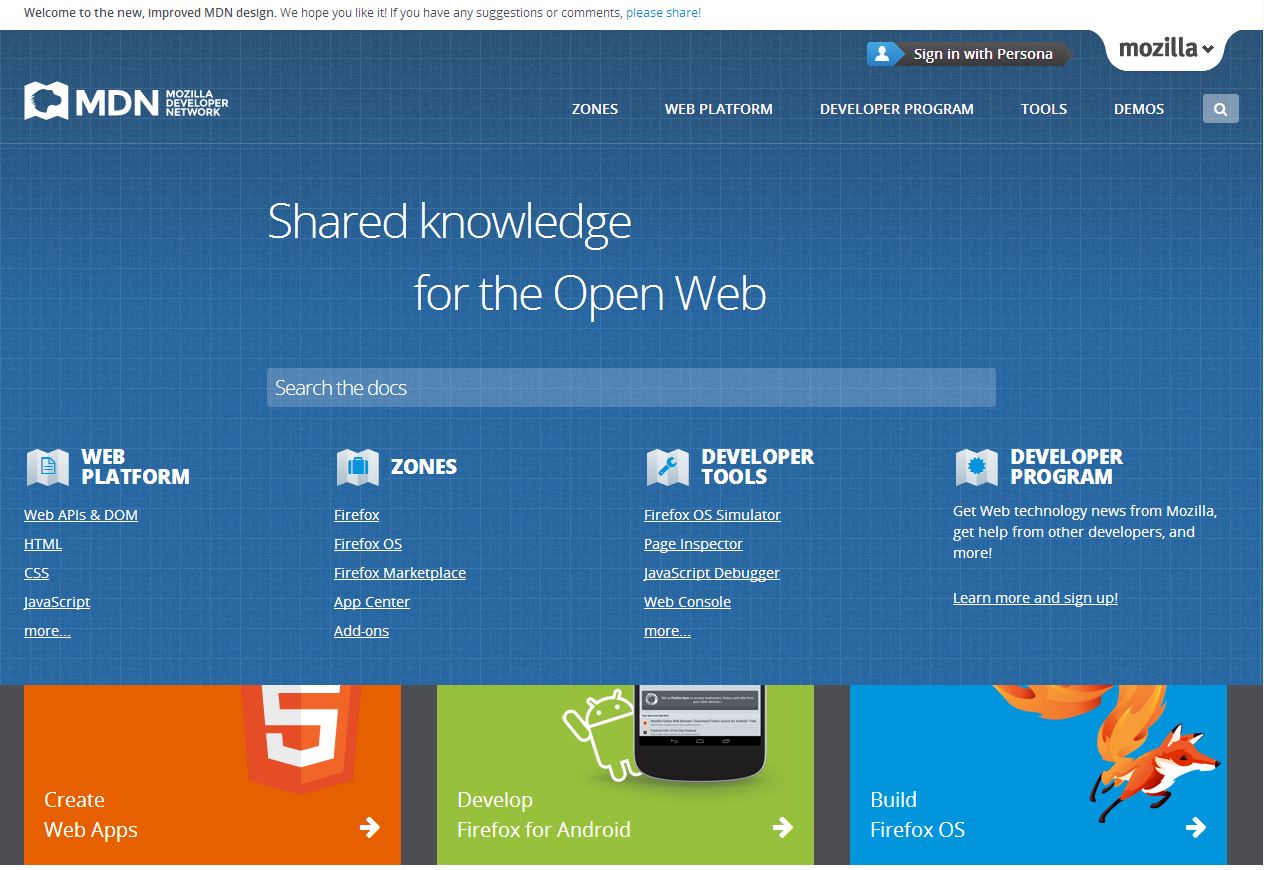Open the Build Firefox OS tile text

[x=917, y=815]
